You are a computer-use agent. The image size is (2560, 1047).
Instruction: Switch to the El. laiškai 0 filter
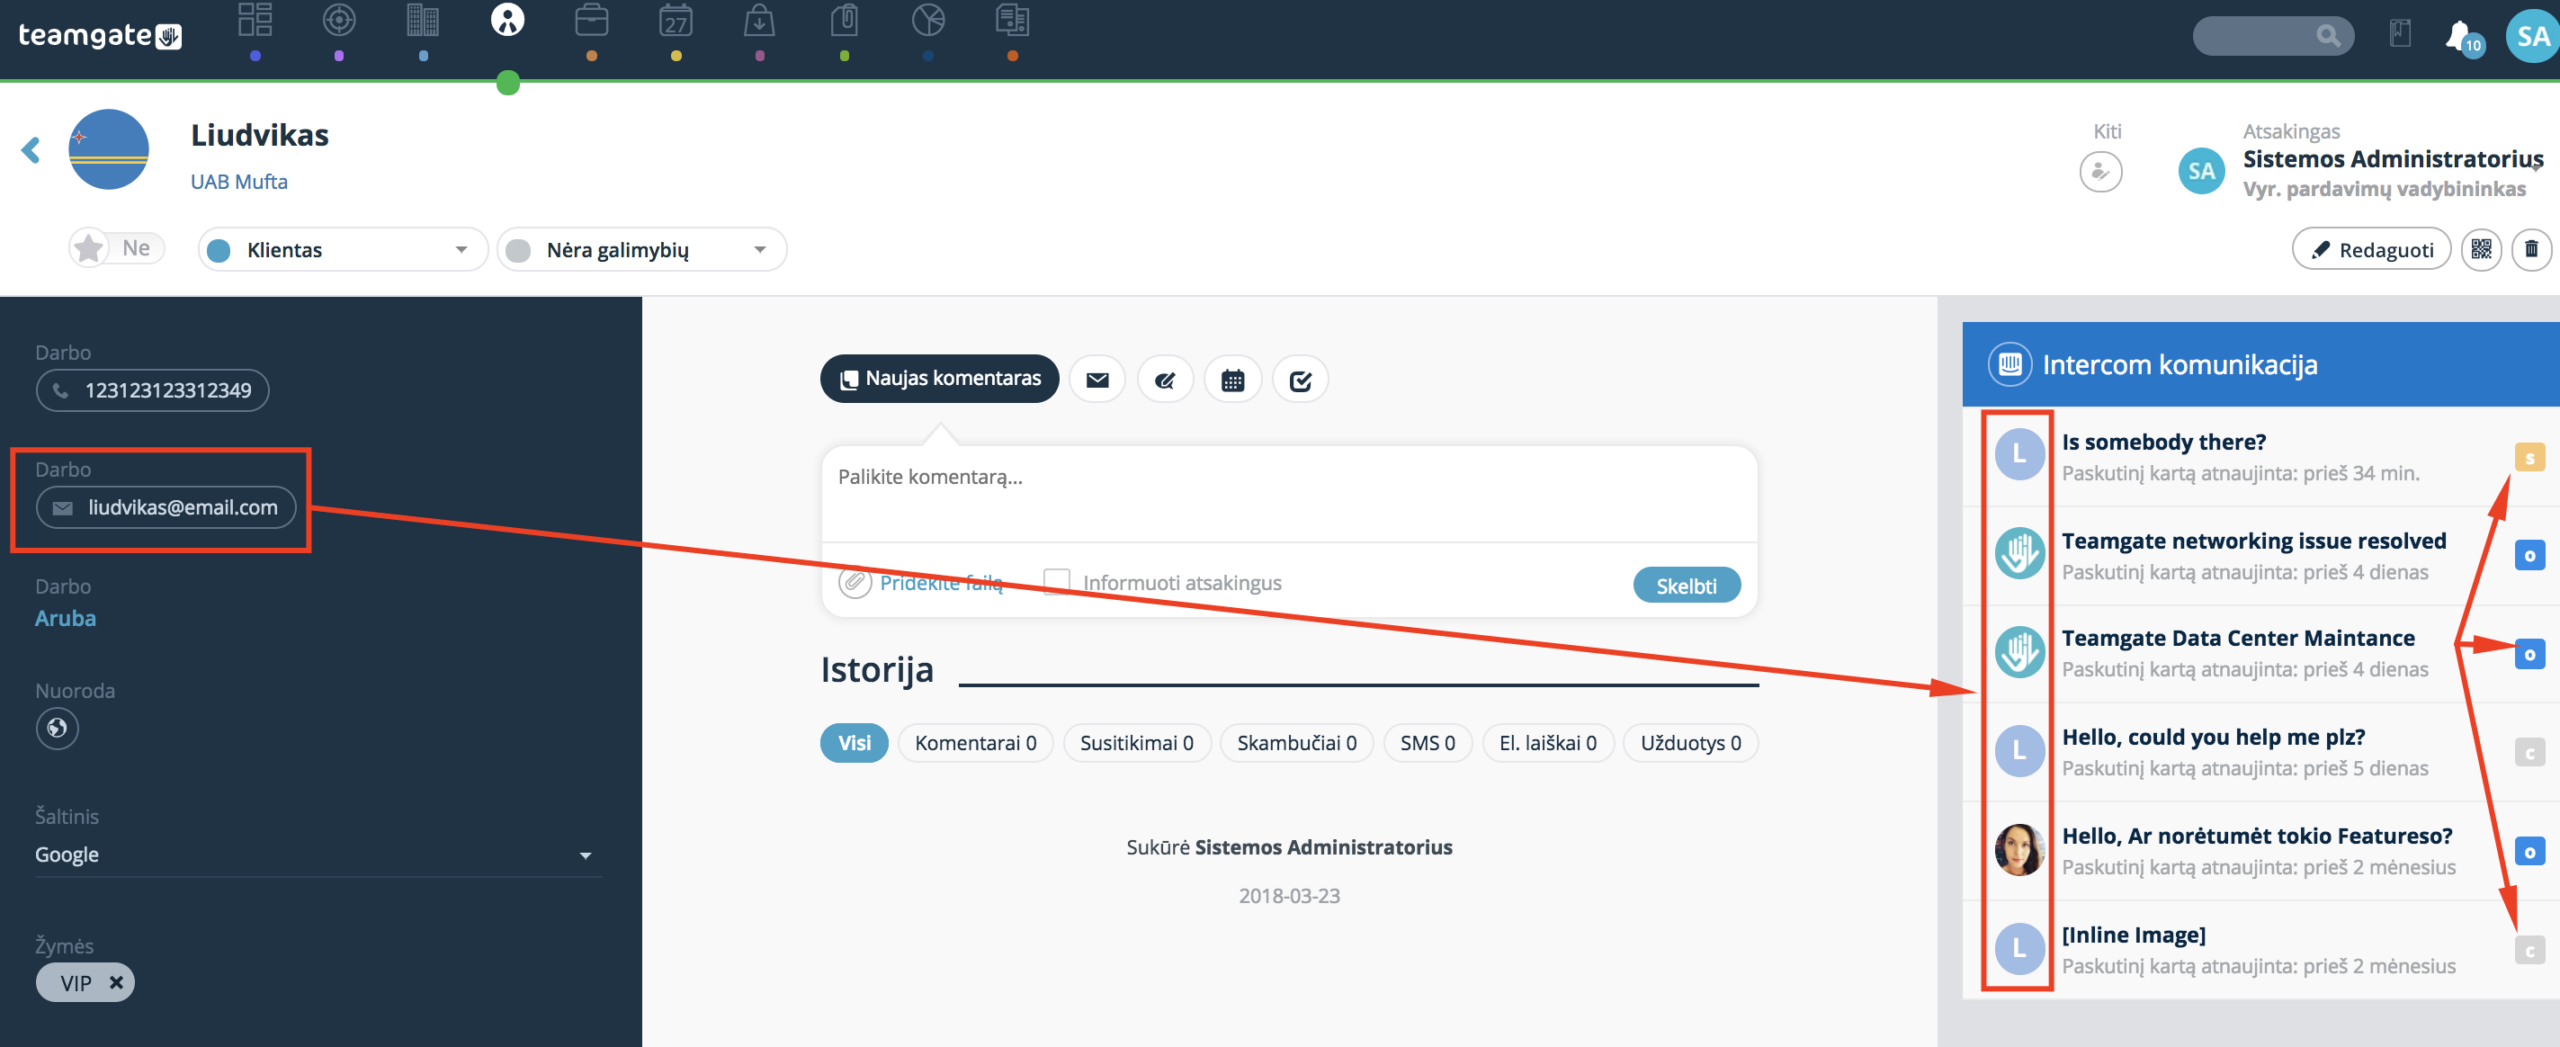[1548, 743]
